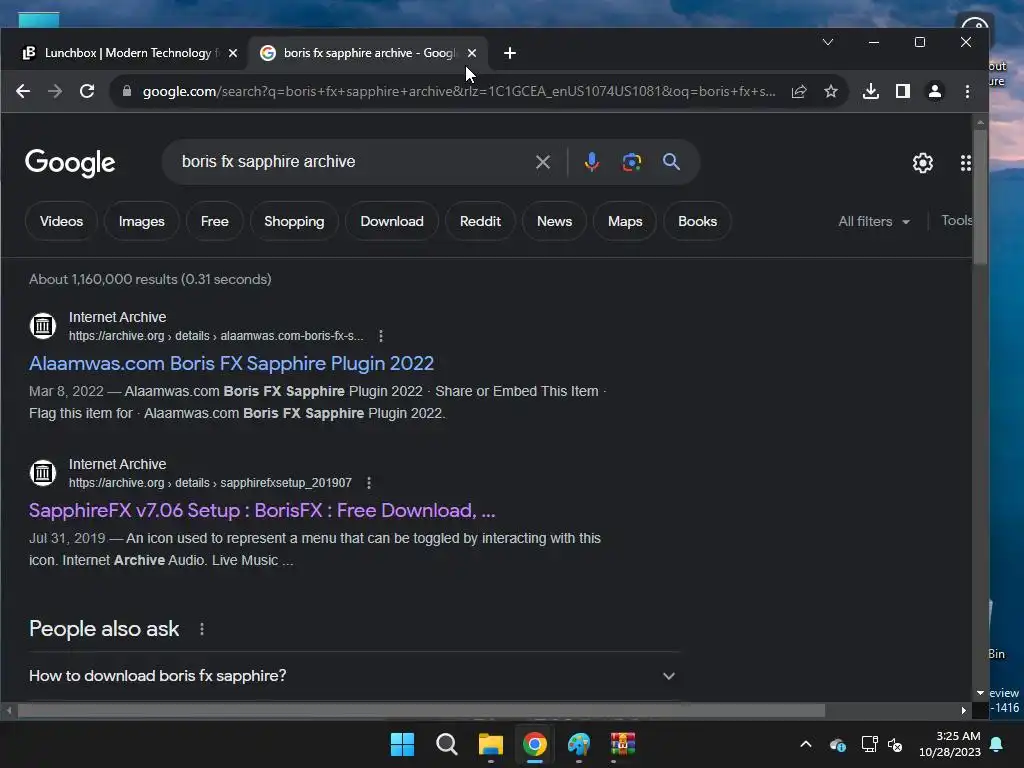This screenshot has width=1024, height=768.
Task: View site info via the lock icon
Action: 127,91
